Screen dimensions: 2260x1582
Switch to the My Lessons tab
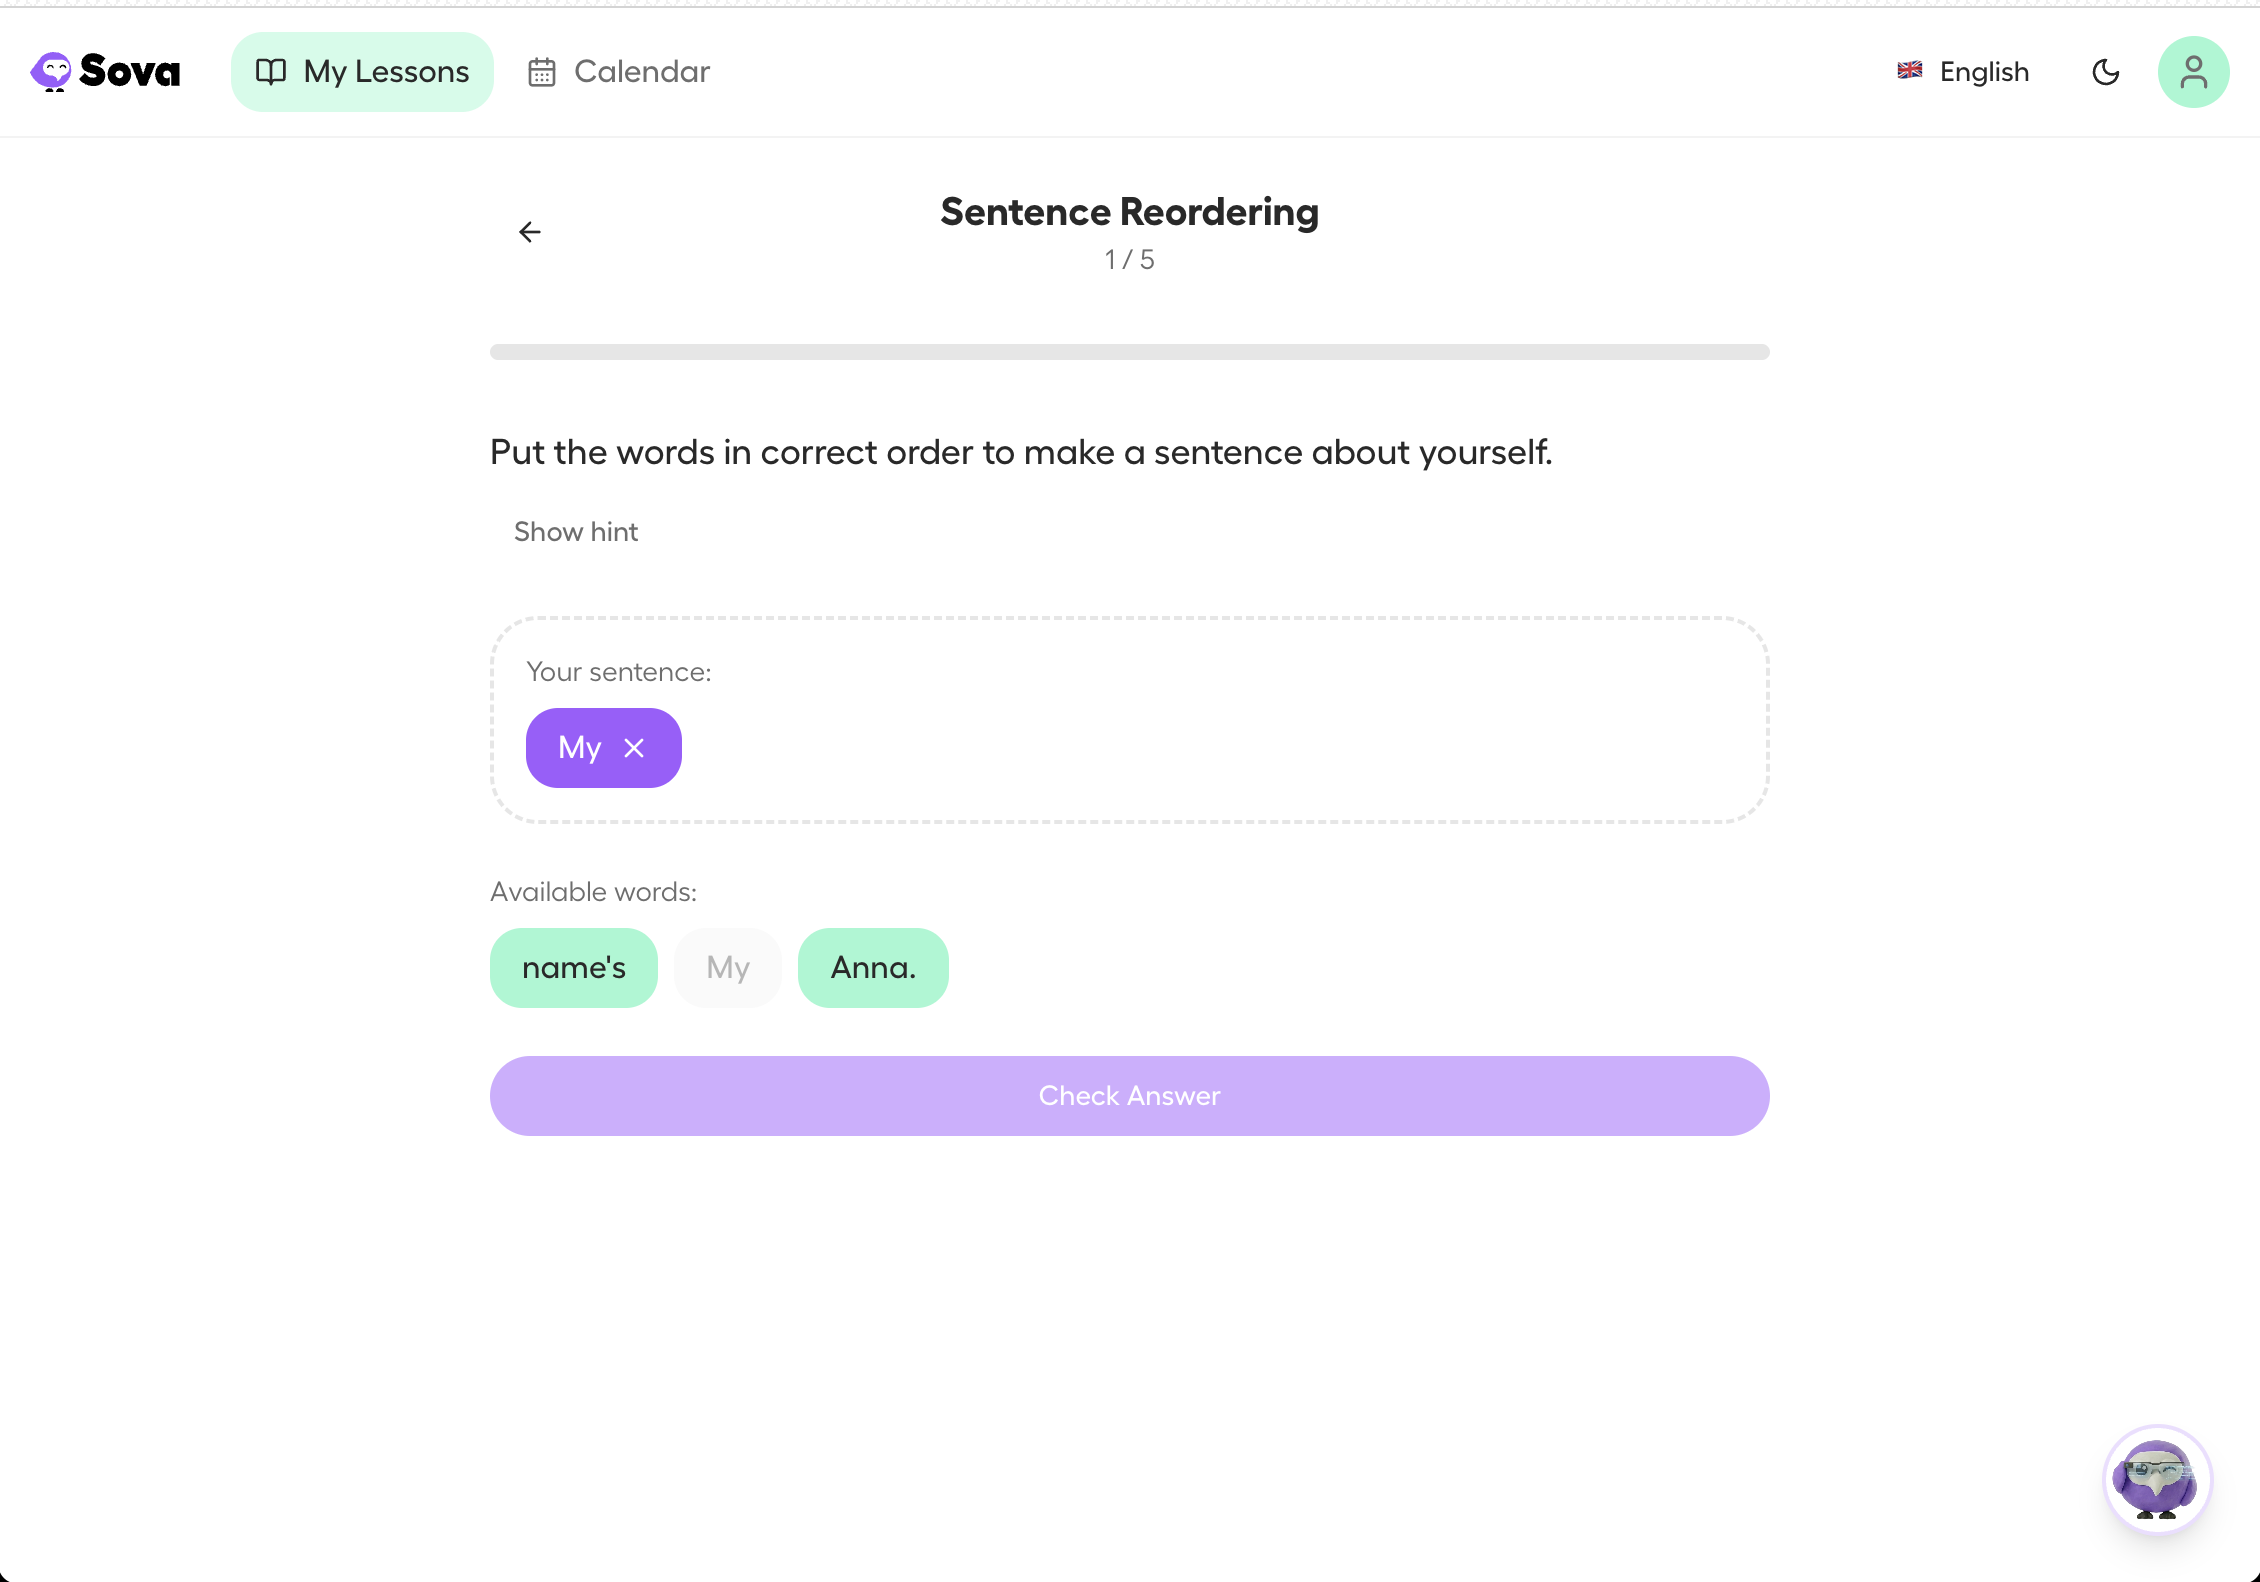363,71
